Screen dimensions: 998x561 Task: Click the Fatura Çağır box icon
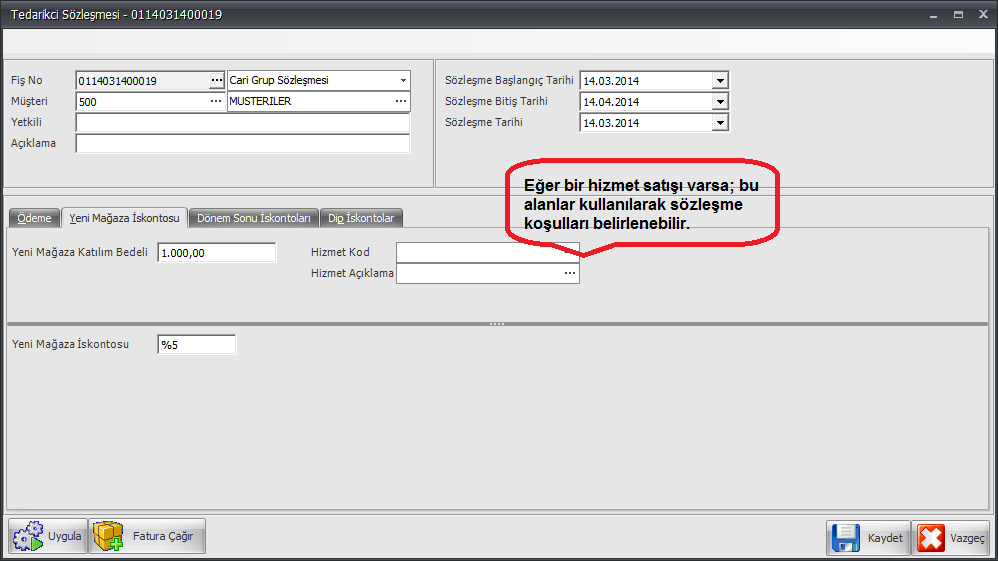tap(108, 537)
